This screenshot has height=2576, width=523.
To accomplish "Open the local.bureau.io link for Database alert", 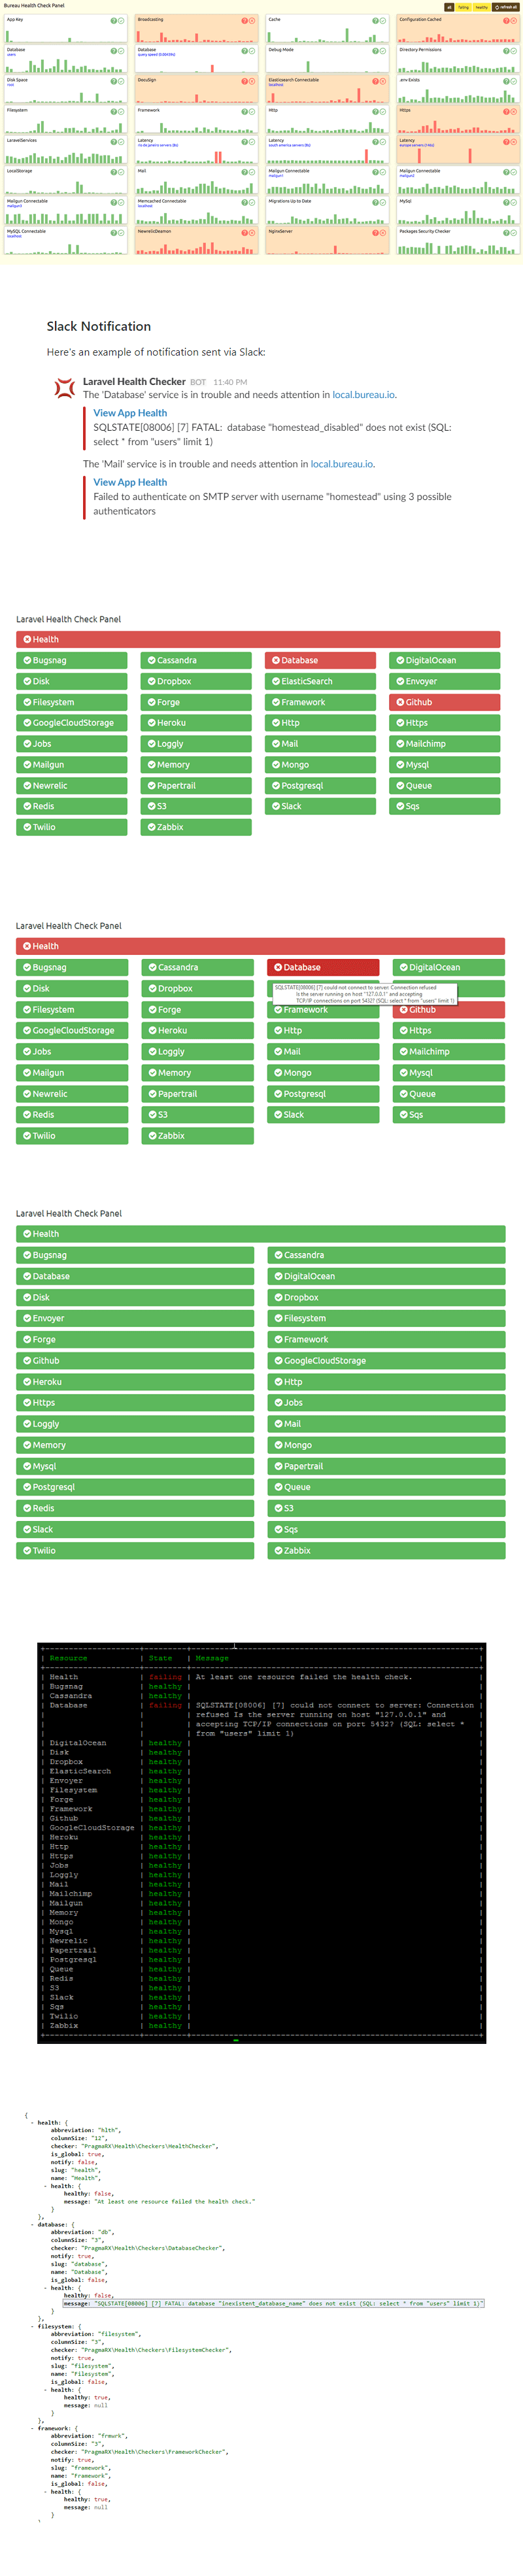I will pos(363,395).
